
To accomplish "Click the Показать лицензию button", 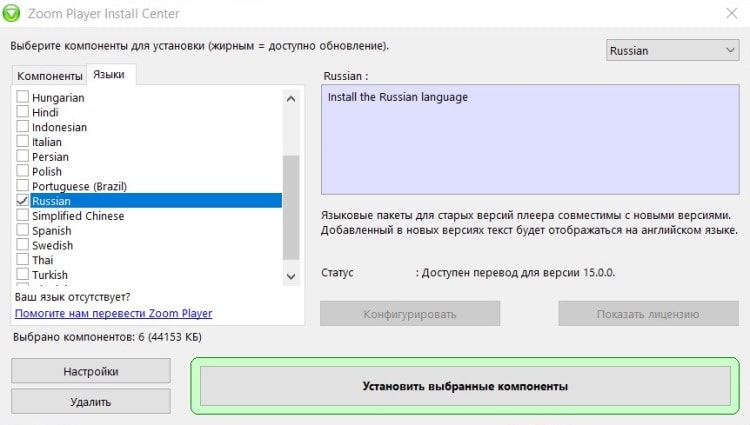I will click(648, 314).
